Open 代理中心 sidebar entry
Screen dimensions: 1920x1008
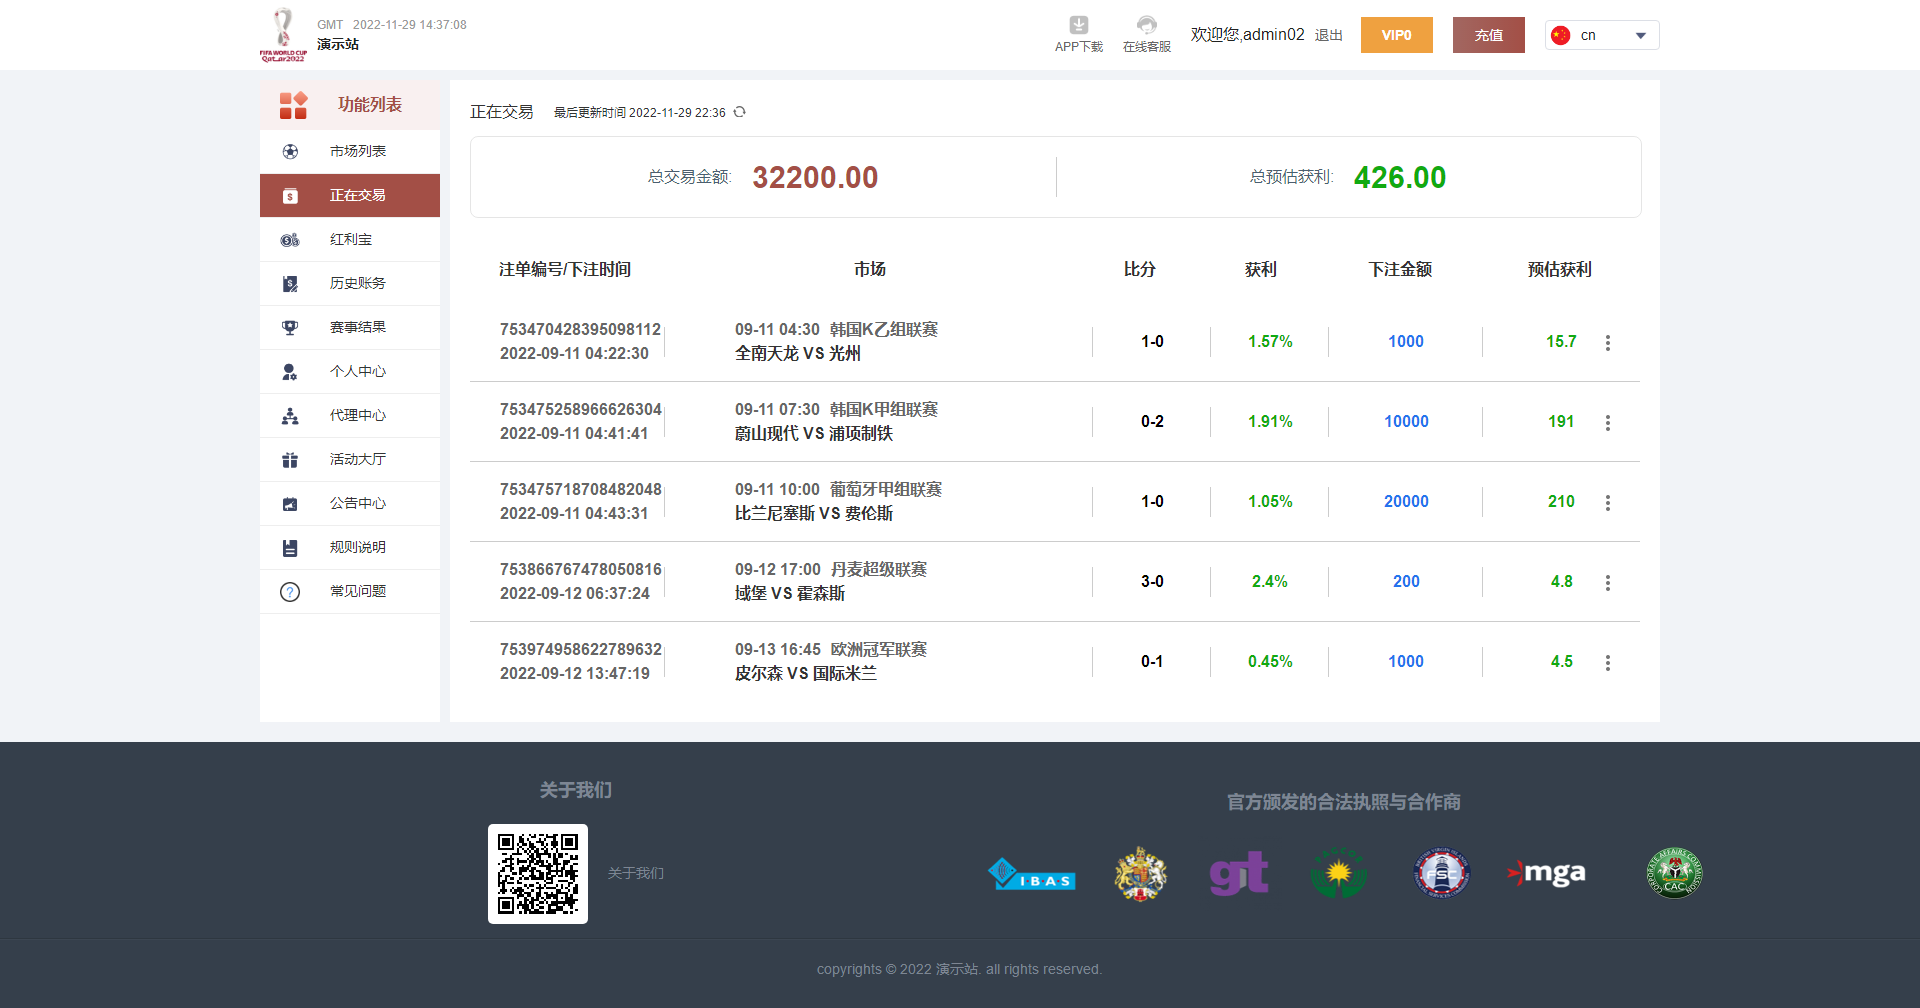(x=357, y=415)
